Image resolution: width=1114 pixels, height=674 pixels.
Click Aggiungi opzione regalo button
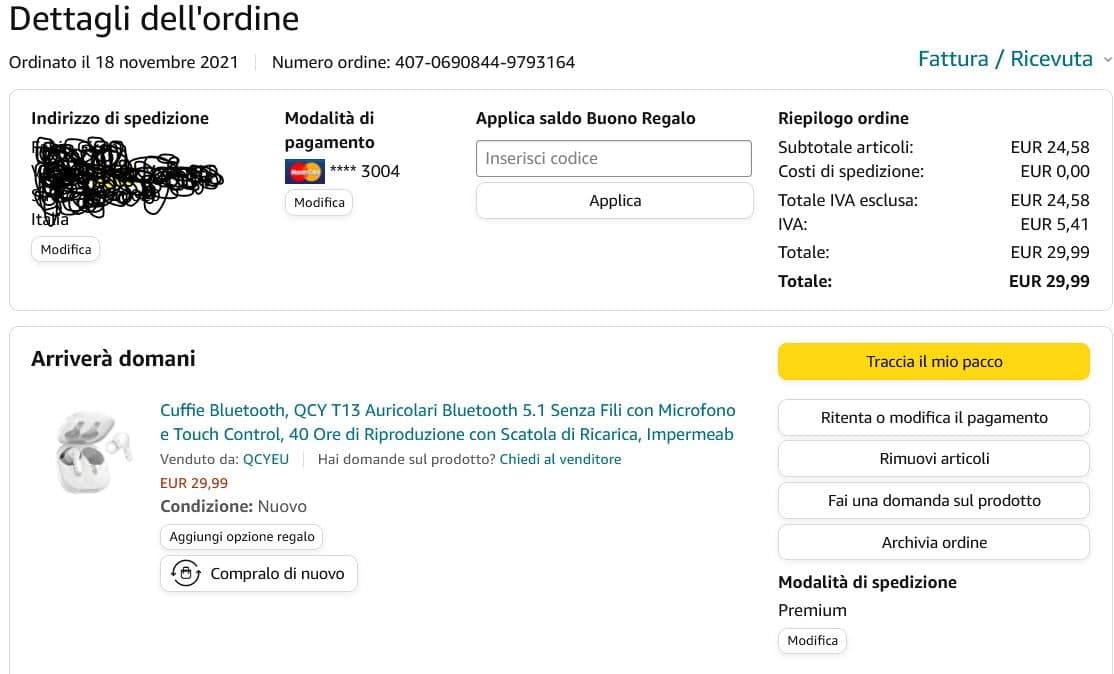[242, 537]
